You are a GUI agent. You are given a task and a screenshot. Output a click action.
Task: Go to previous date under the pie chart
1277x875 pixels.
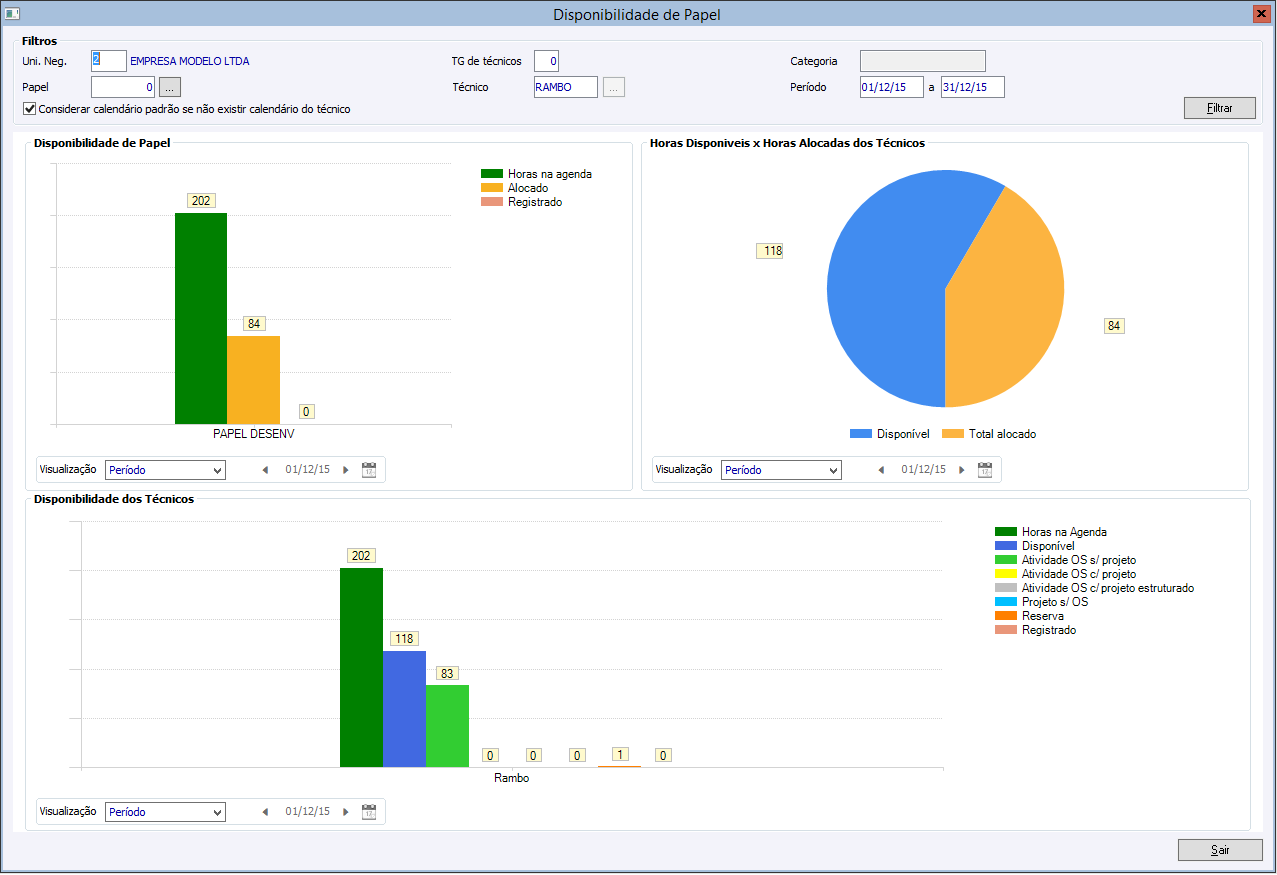[x=881, y=470]
